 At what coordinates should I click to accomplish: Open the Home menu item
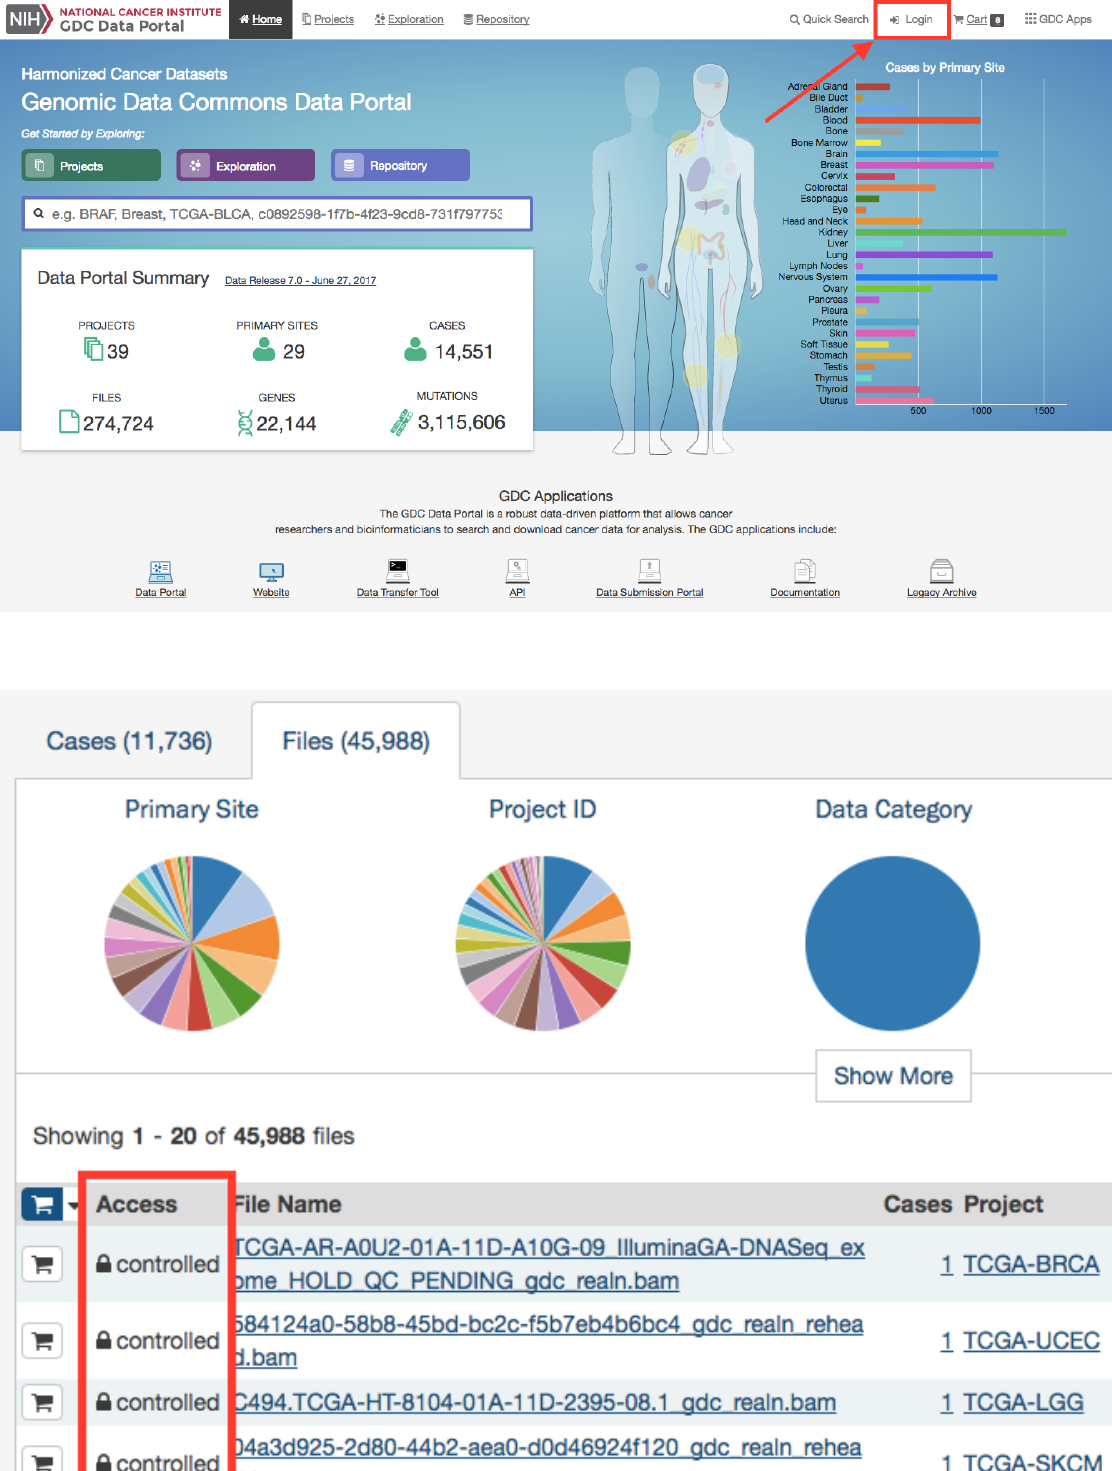(260, 19)
